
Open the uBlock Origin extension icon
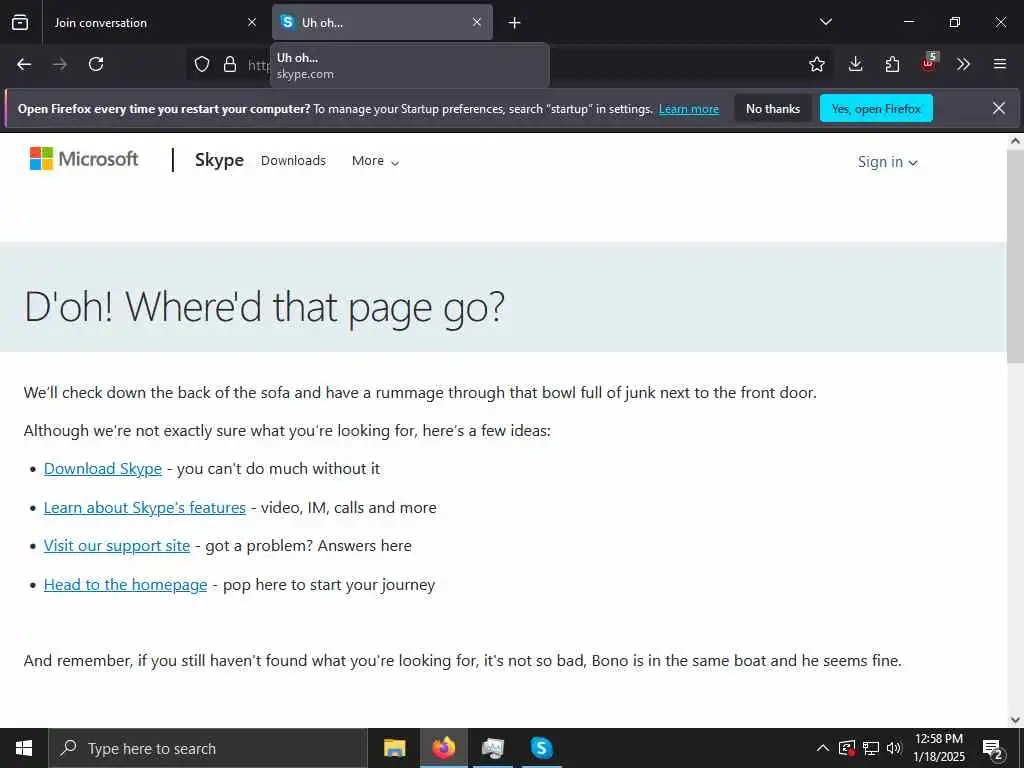pos(929,63)
